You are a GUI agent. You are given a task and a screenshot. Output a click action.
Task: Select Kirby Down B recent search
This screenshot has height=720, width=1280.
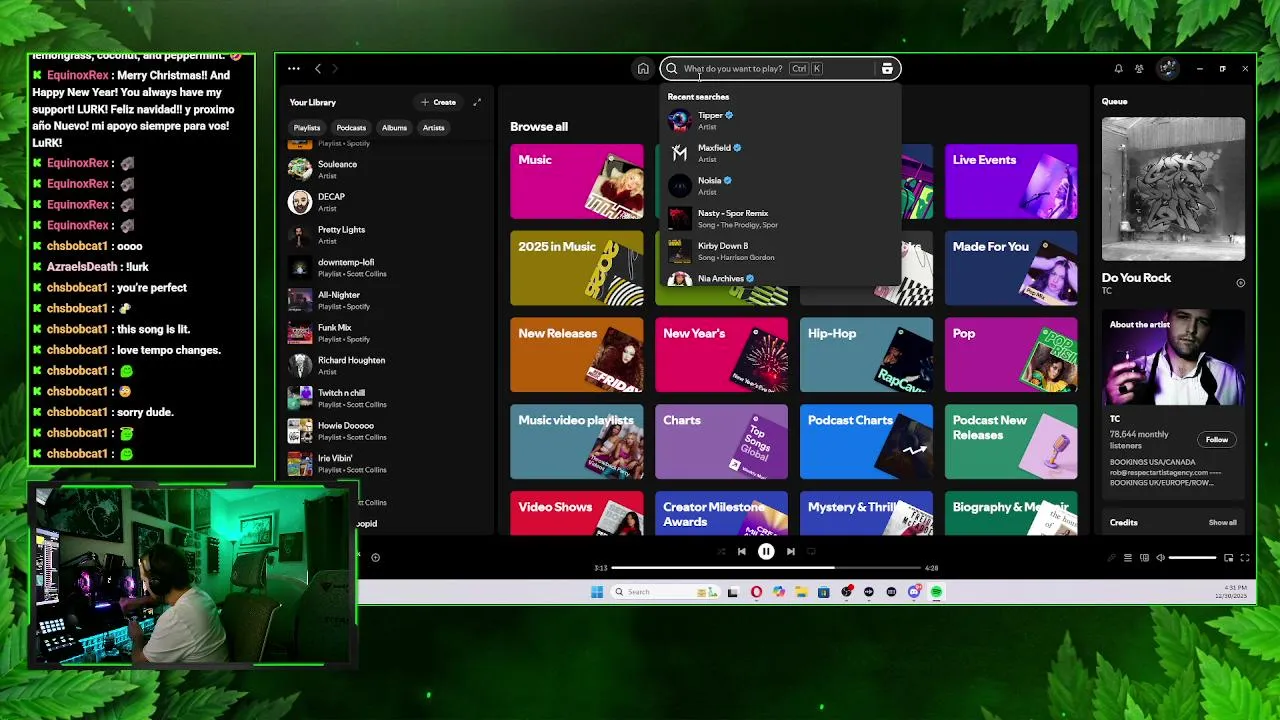780,251
